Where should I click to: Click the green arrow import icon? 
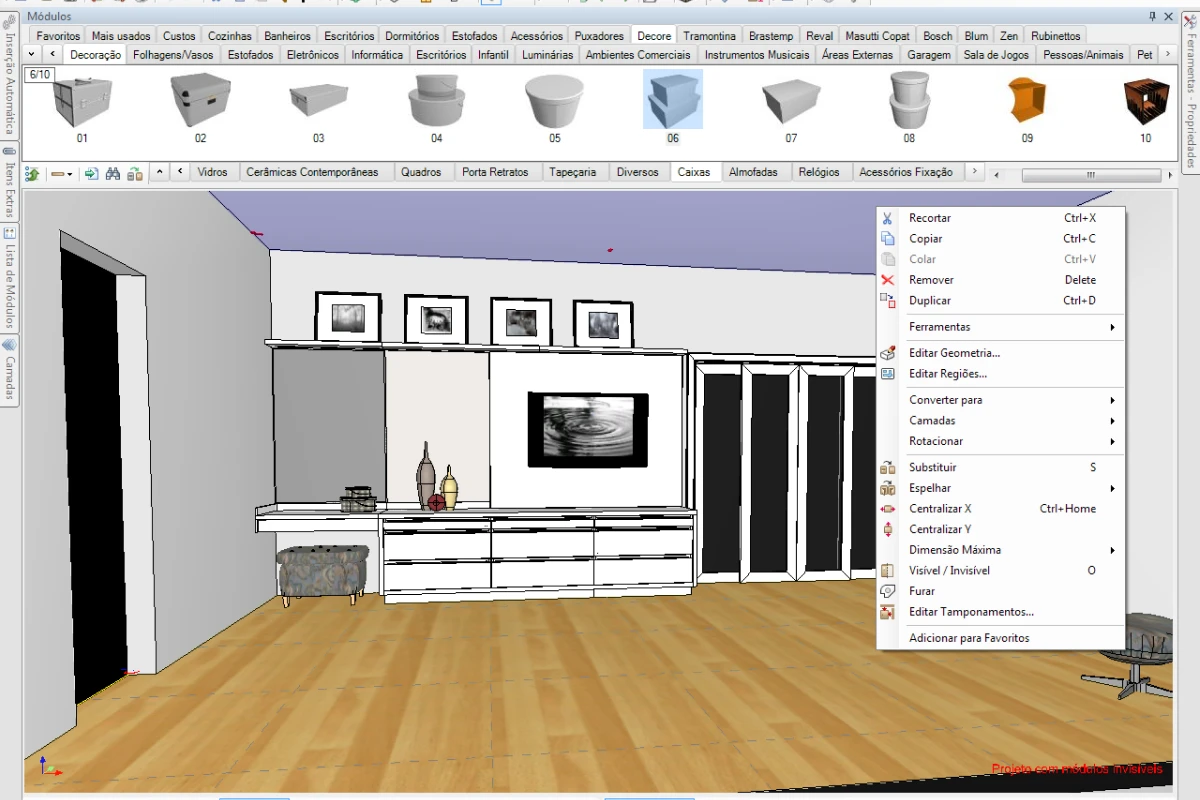91,173
